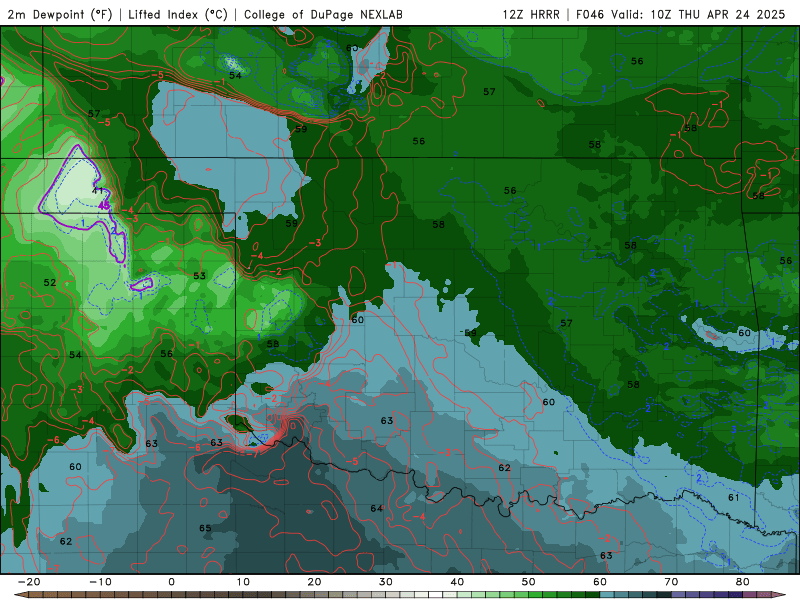Click the '-10' color scale label

(100, 582)
